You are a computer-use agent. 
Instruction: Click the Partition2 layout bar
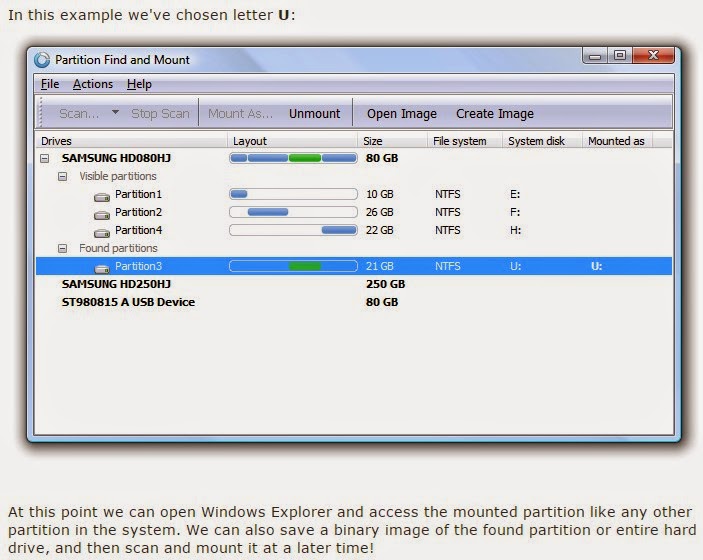(293, 212)
